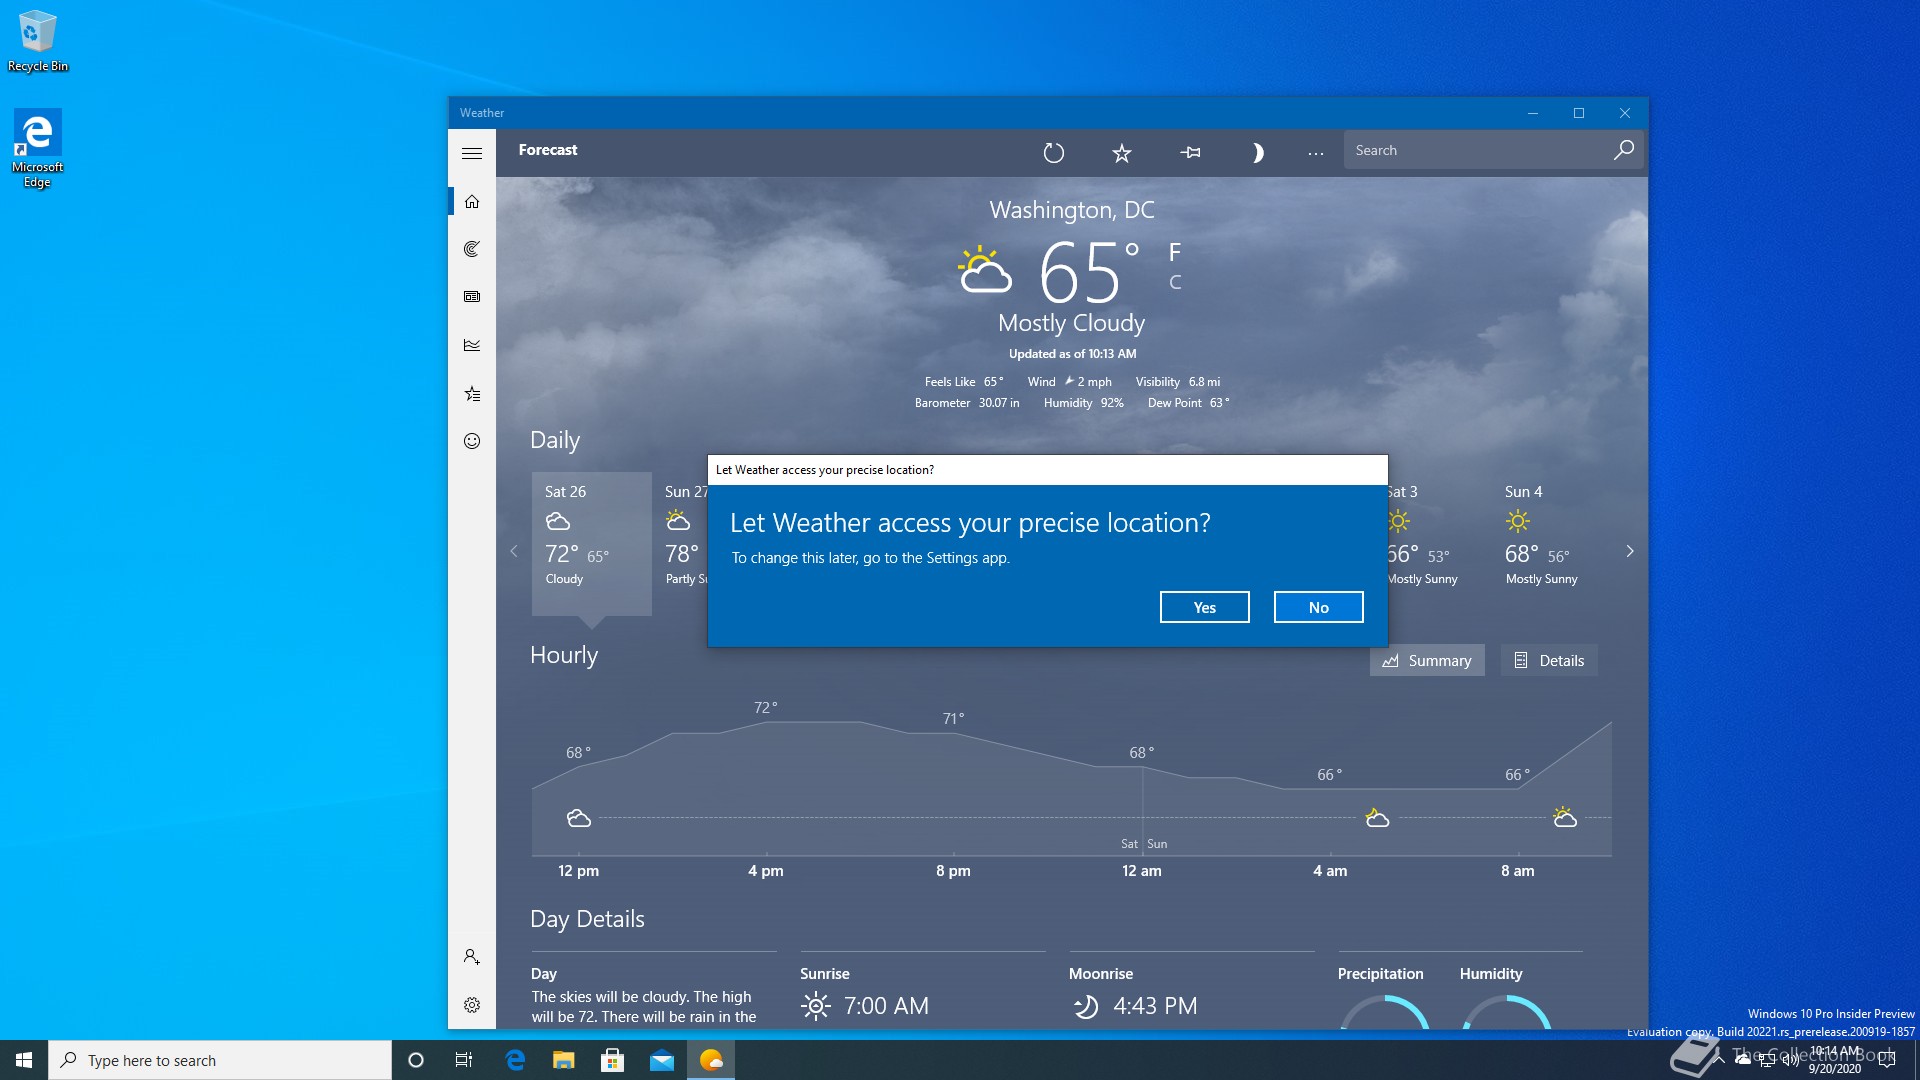
Task: Switch temperature unit to Fahrenheit F
Action: (1175, 252)
